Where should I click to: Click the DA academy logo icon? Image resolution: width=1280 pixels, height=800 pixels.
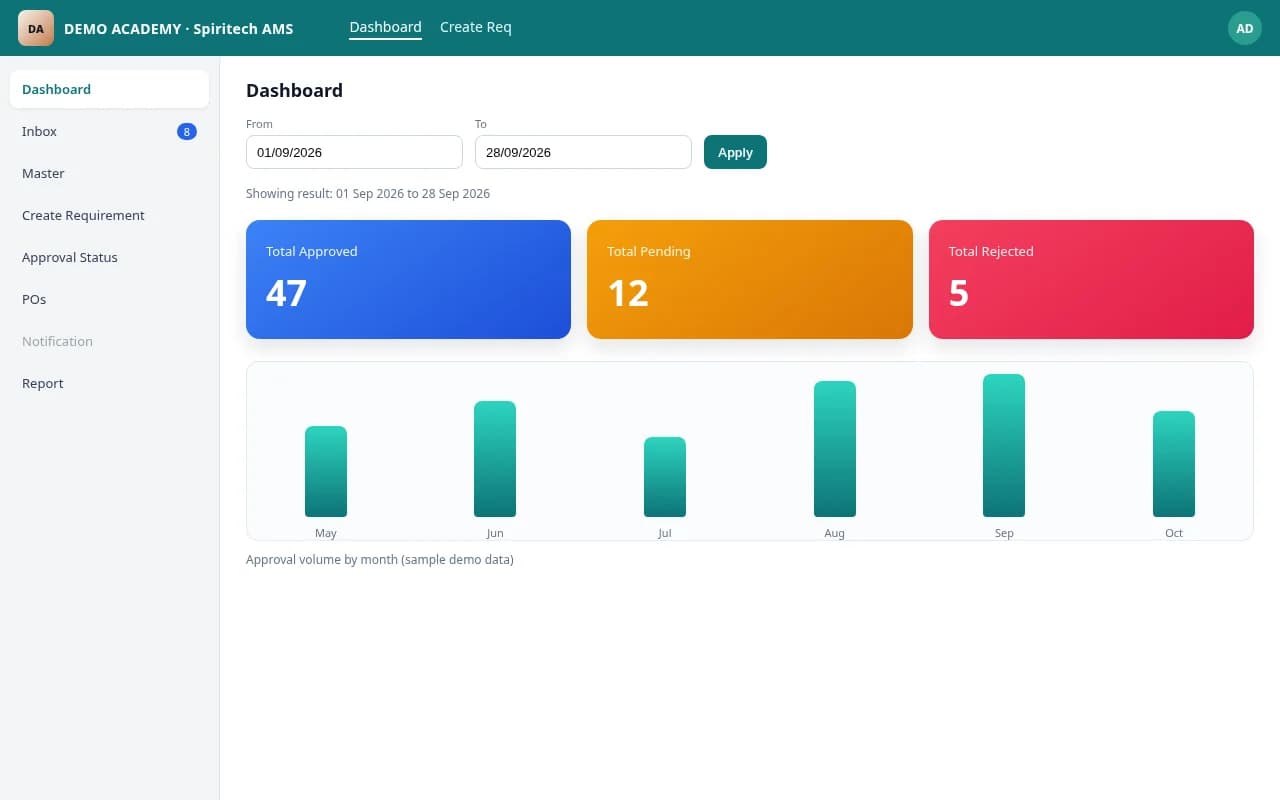(36, 28)
